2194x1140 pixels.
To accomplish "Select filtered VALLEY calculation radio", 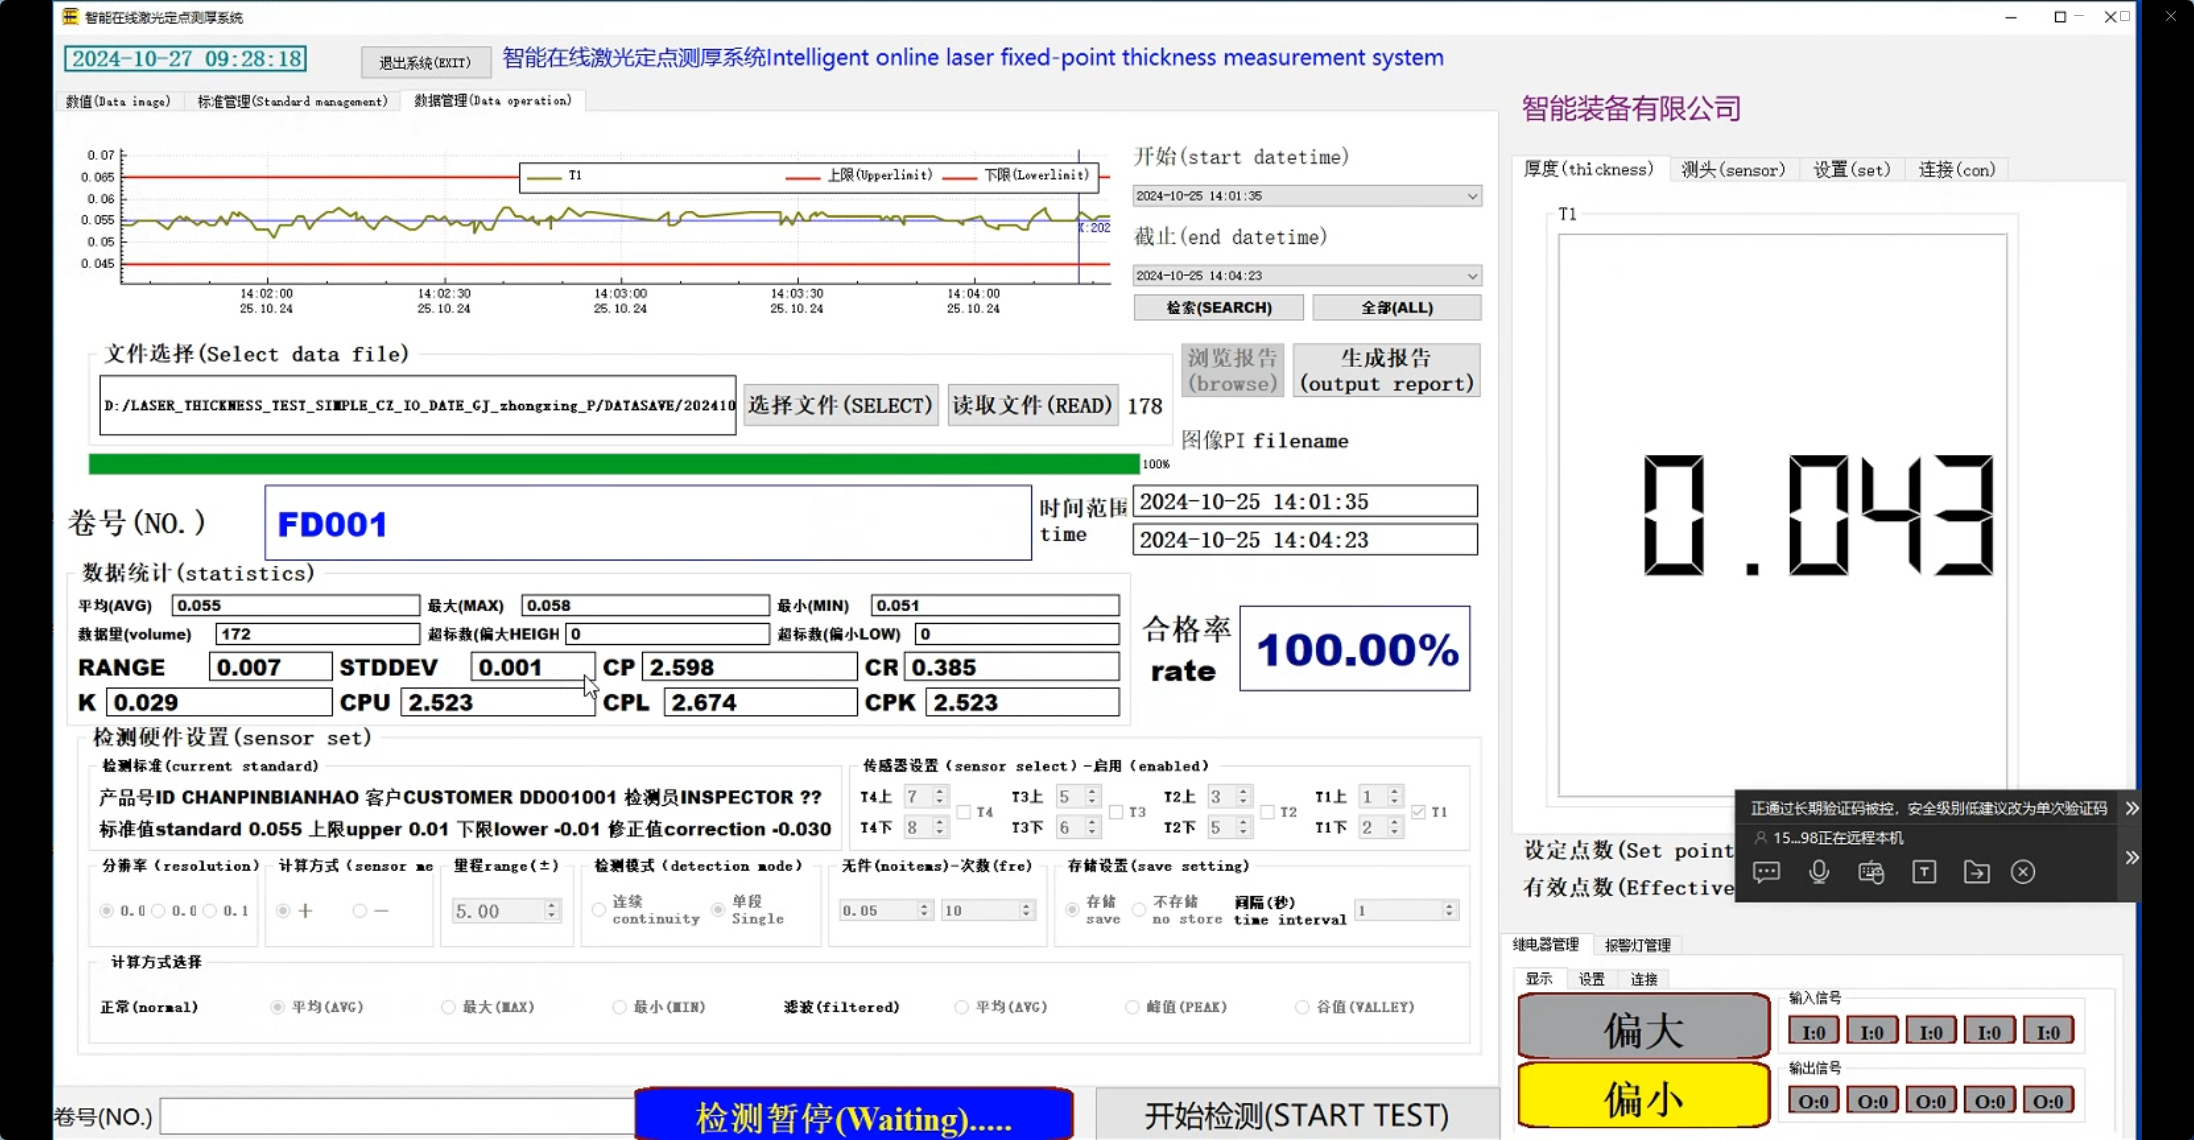I will [x=1302, y=1007].
